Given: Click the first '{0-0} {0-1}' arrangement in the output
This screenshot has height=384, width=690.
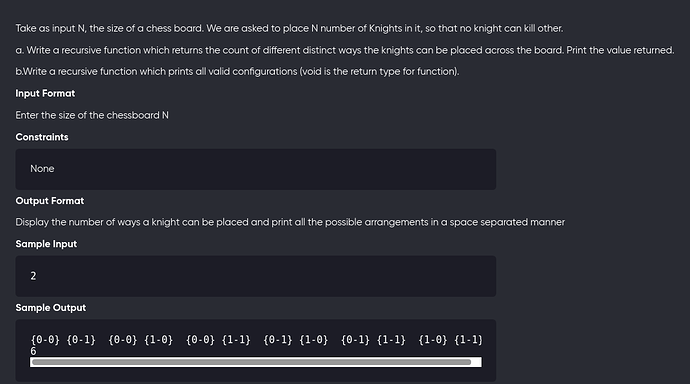Looking at the screenshot, I should [63, 340].
